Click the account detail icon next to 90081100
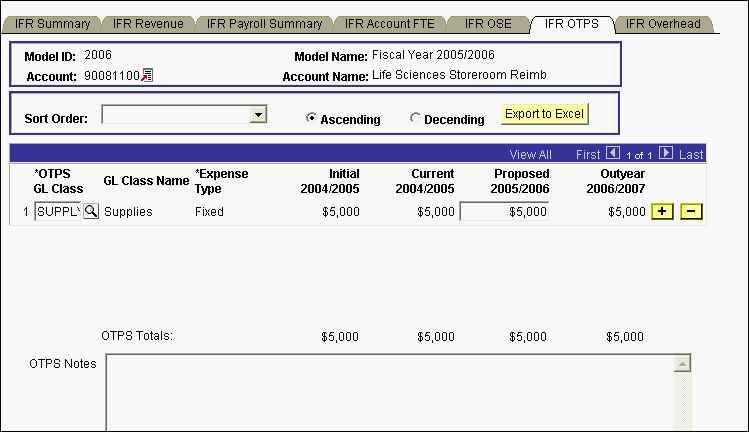The height and width of the screenshot is (432, 749). tap(147, 76)
